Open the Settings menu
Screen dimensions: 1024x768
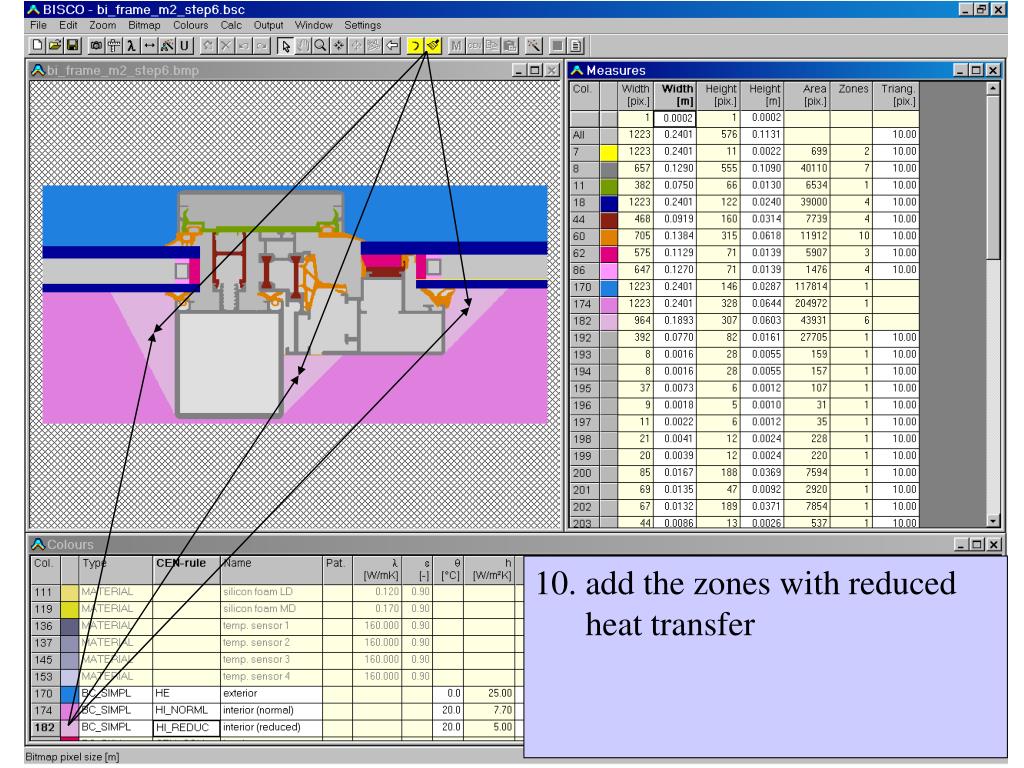click(362, 25)
